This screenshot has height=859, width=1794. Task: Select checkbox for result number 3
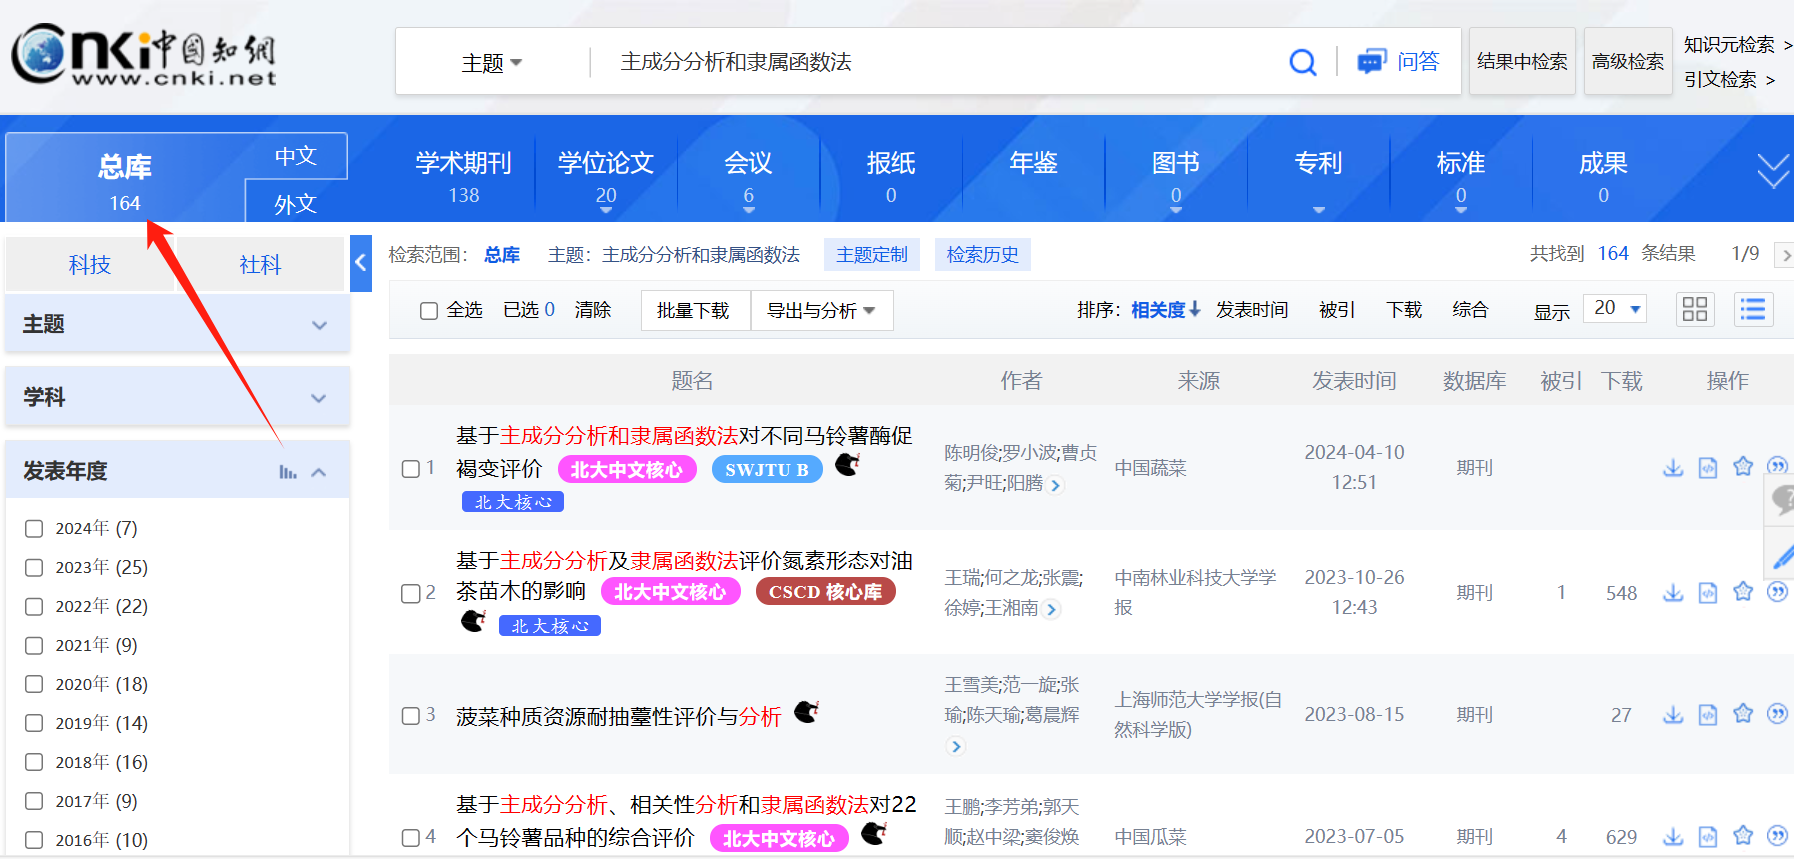(x=410, y=716)
